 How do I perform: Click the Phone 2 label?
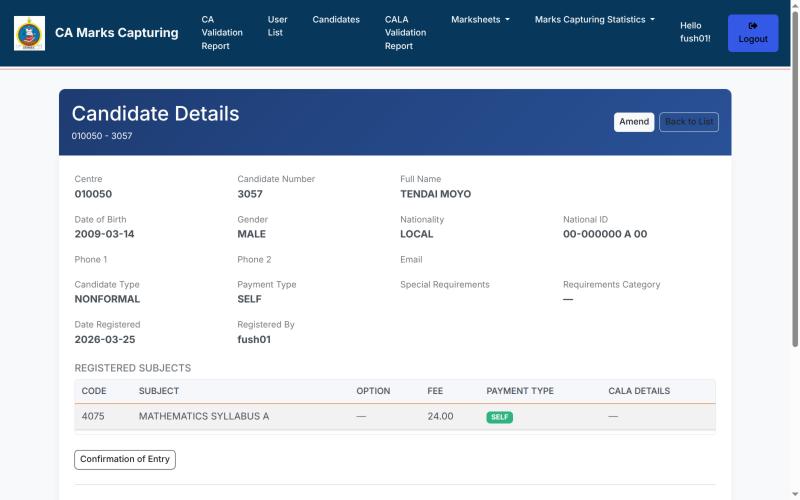[x=254, y=259]
